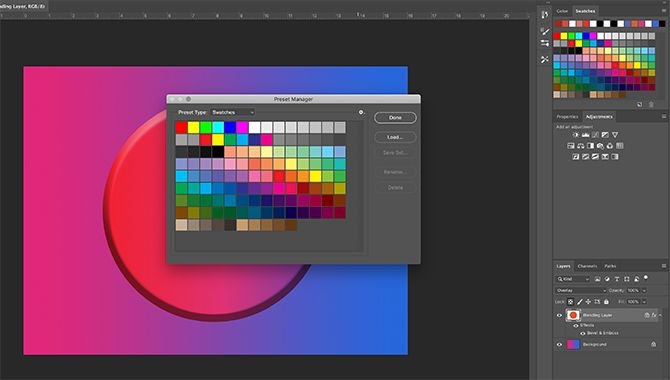The height and width of the screenshot is (380, 670).
Task: Switch to the Properties tab
Action: [x=567, y=117]
